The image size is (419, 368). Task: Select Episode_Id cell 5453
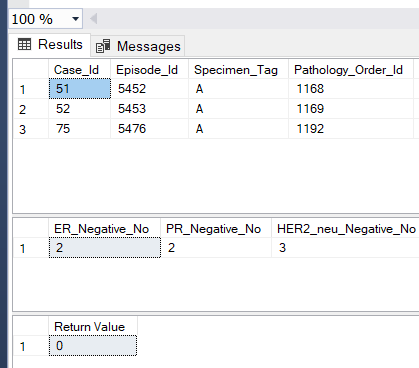149,109
